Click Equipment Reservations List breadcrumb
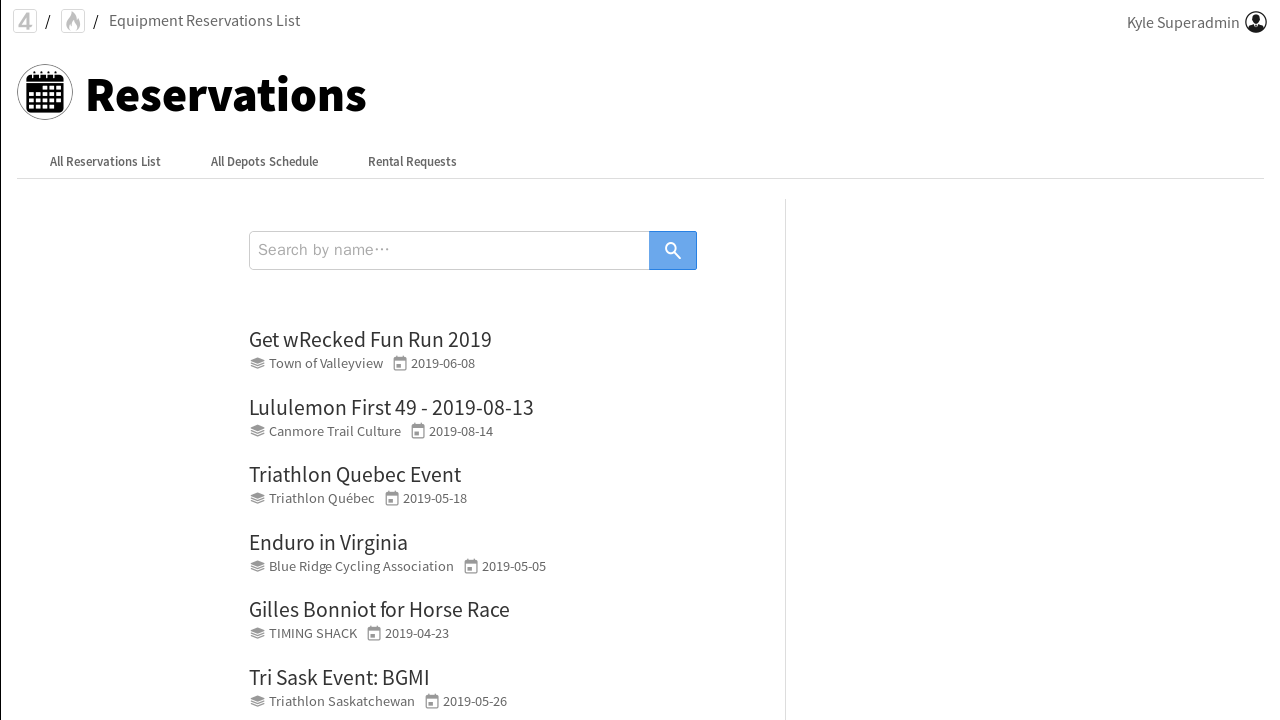This screenshot has height=720, width=1280. click(204, 21)
